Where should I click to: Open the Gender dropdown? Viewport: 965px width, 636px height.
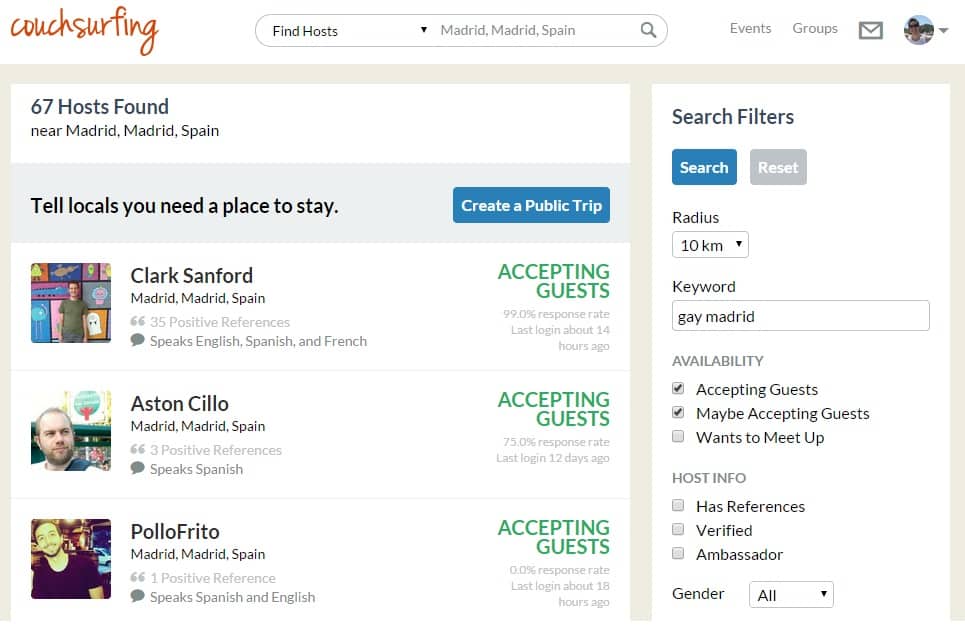(x=790, y=595)
